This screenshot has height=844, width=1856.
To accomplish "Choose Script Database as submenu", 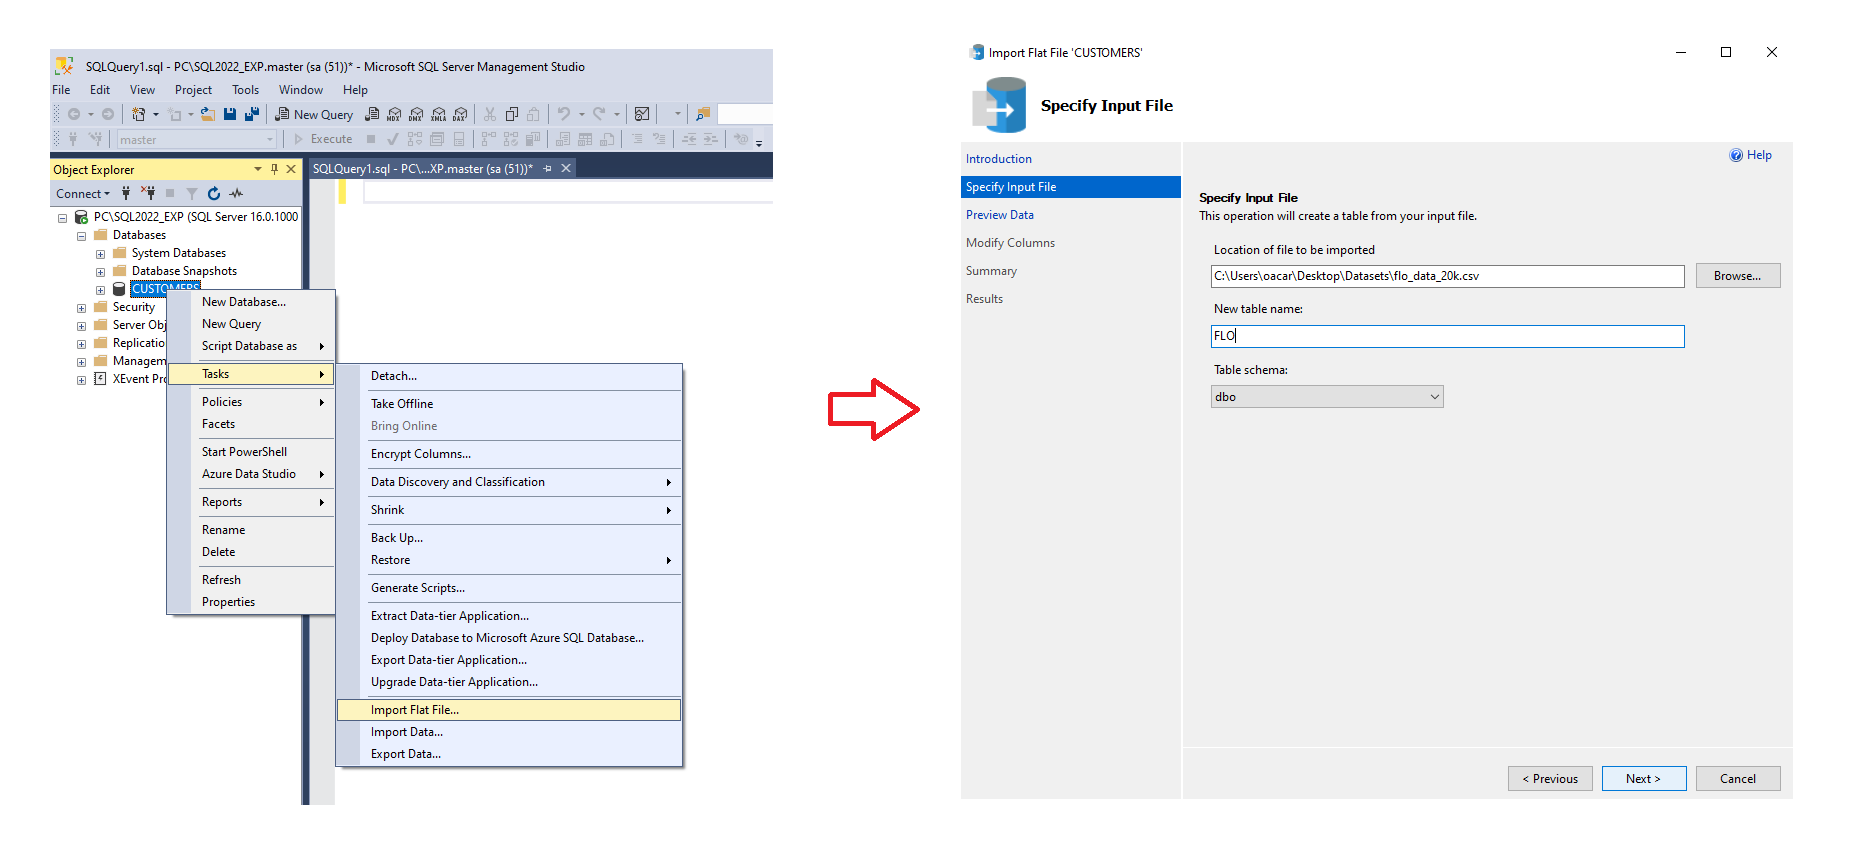I will click(252, 346).
